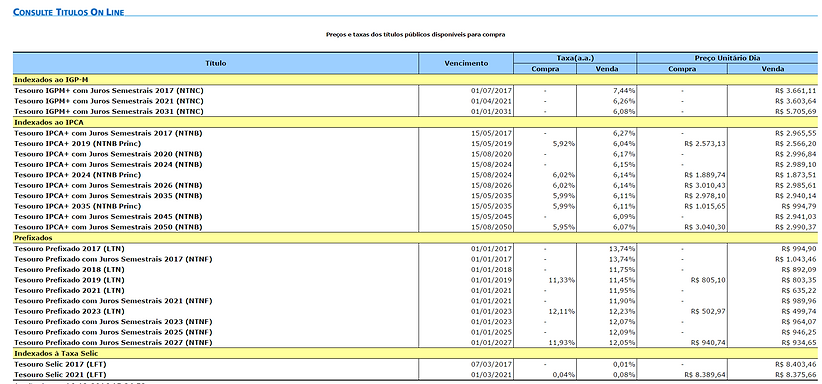Click "Tesouro IGPM+ com Juros Semestrais 2017 (NTNC)"
Screen dimensions: 822x384
click(x=109, y=90)
